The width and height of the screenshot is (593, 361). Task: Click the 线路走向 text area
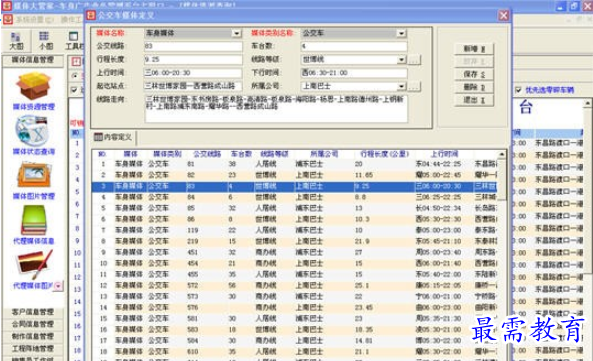point(276,108)
